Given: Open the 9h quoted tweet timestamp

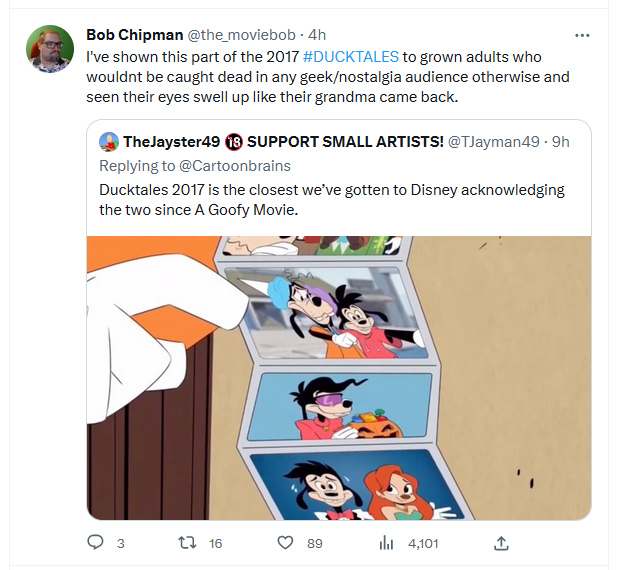Looking at the screenshot, I should 560,141.
